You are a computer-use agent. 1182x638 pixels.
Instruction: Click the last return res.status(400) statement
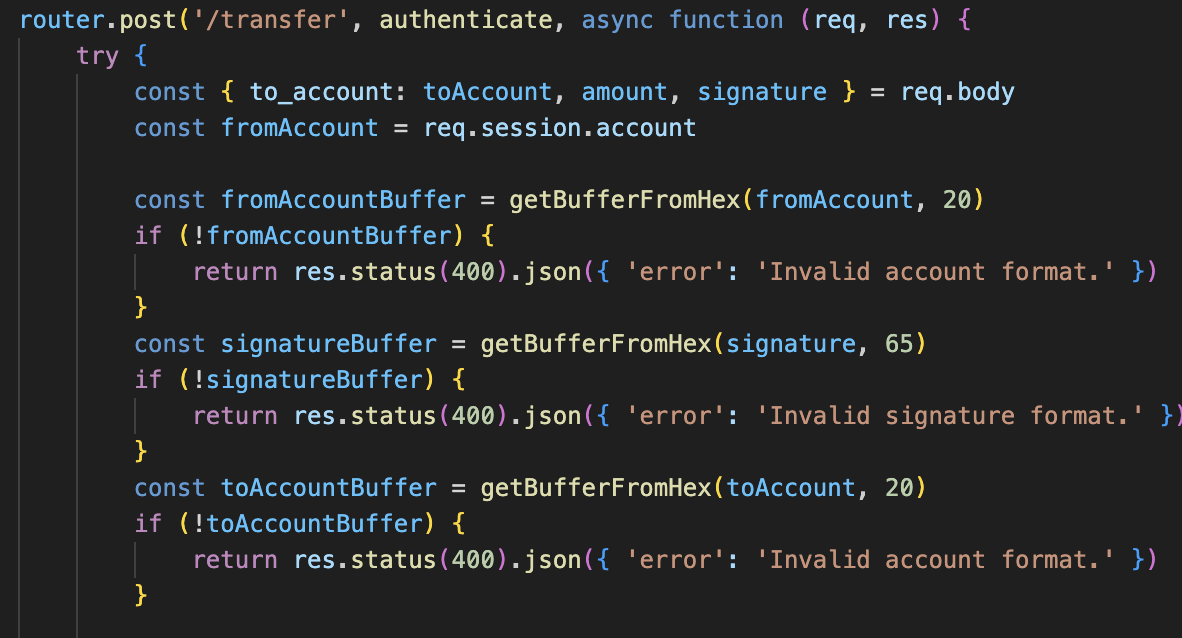click(350, 560)
